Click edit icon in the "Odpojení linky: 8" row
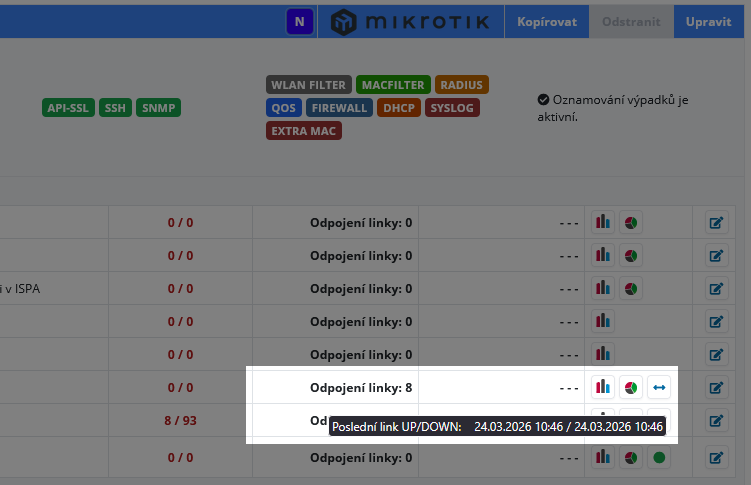 pos(716,387)
